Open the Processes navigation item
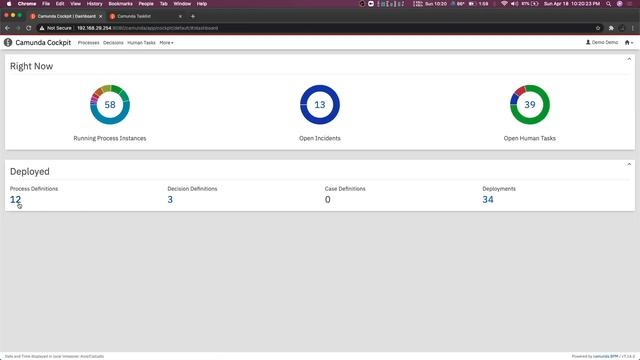 click(x=89, y=42)
